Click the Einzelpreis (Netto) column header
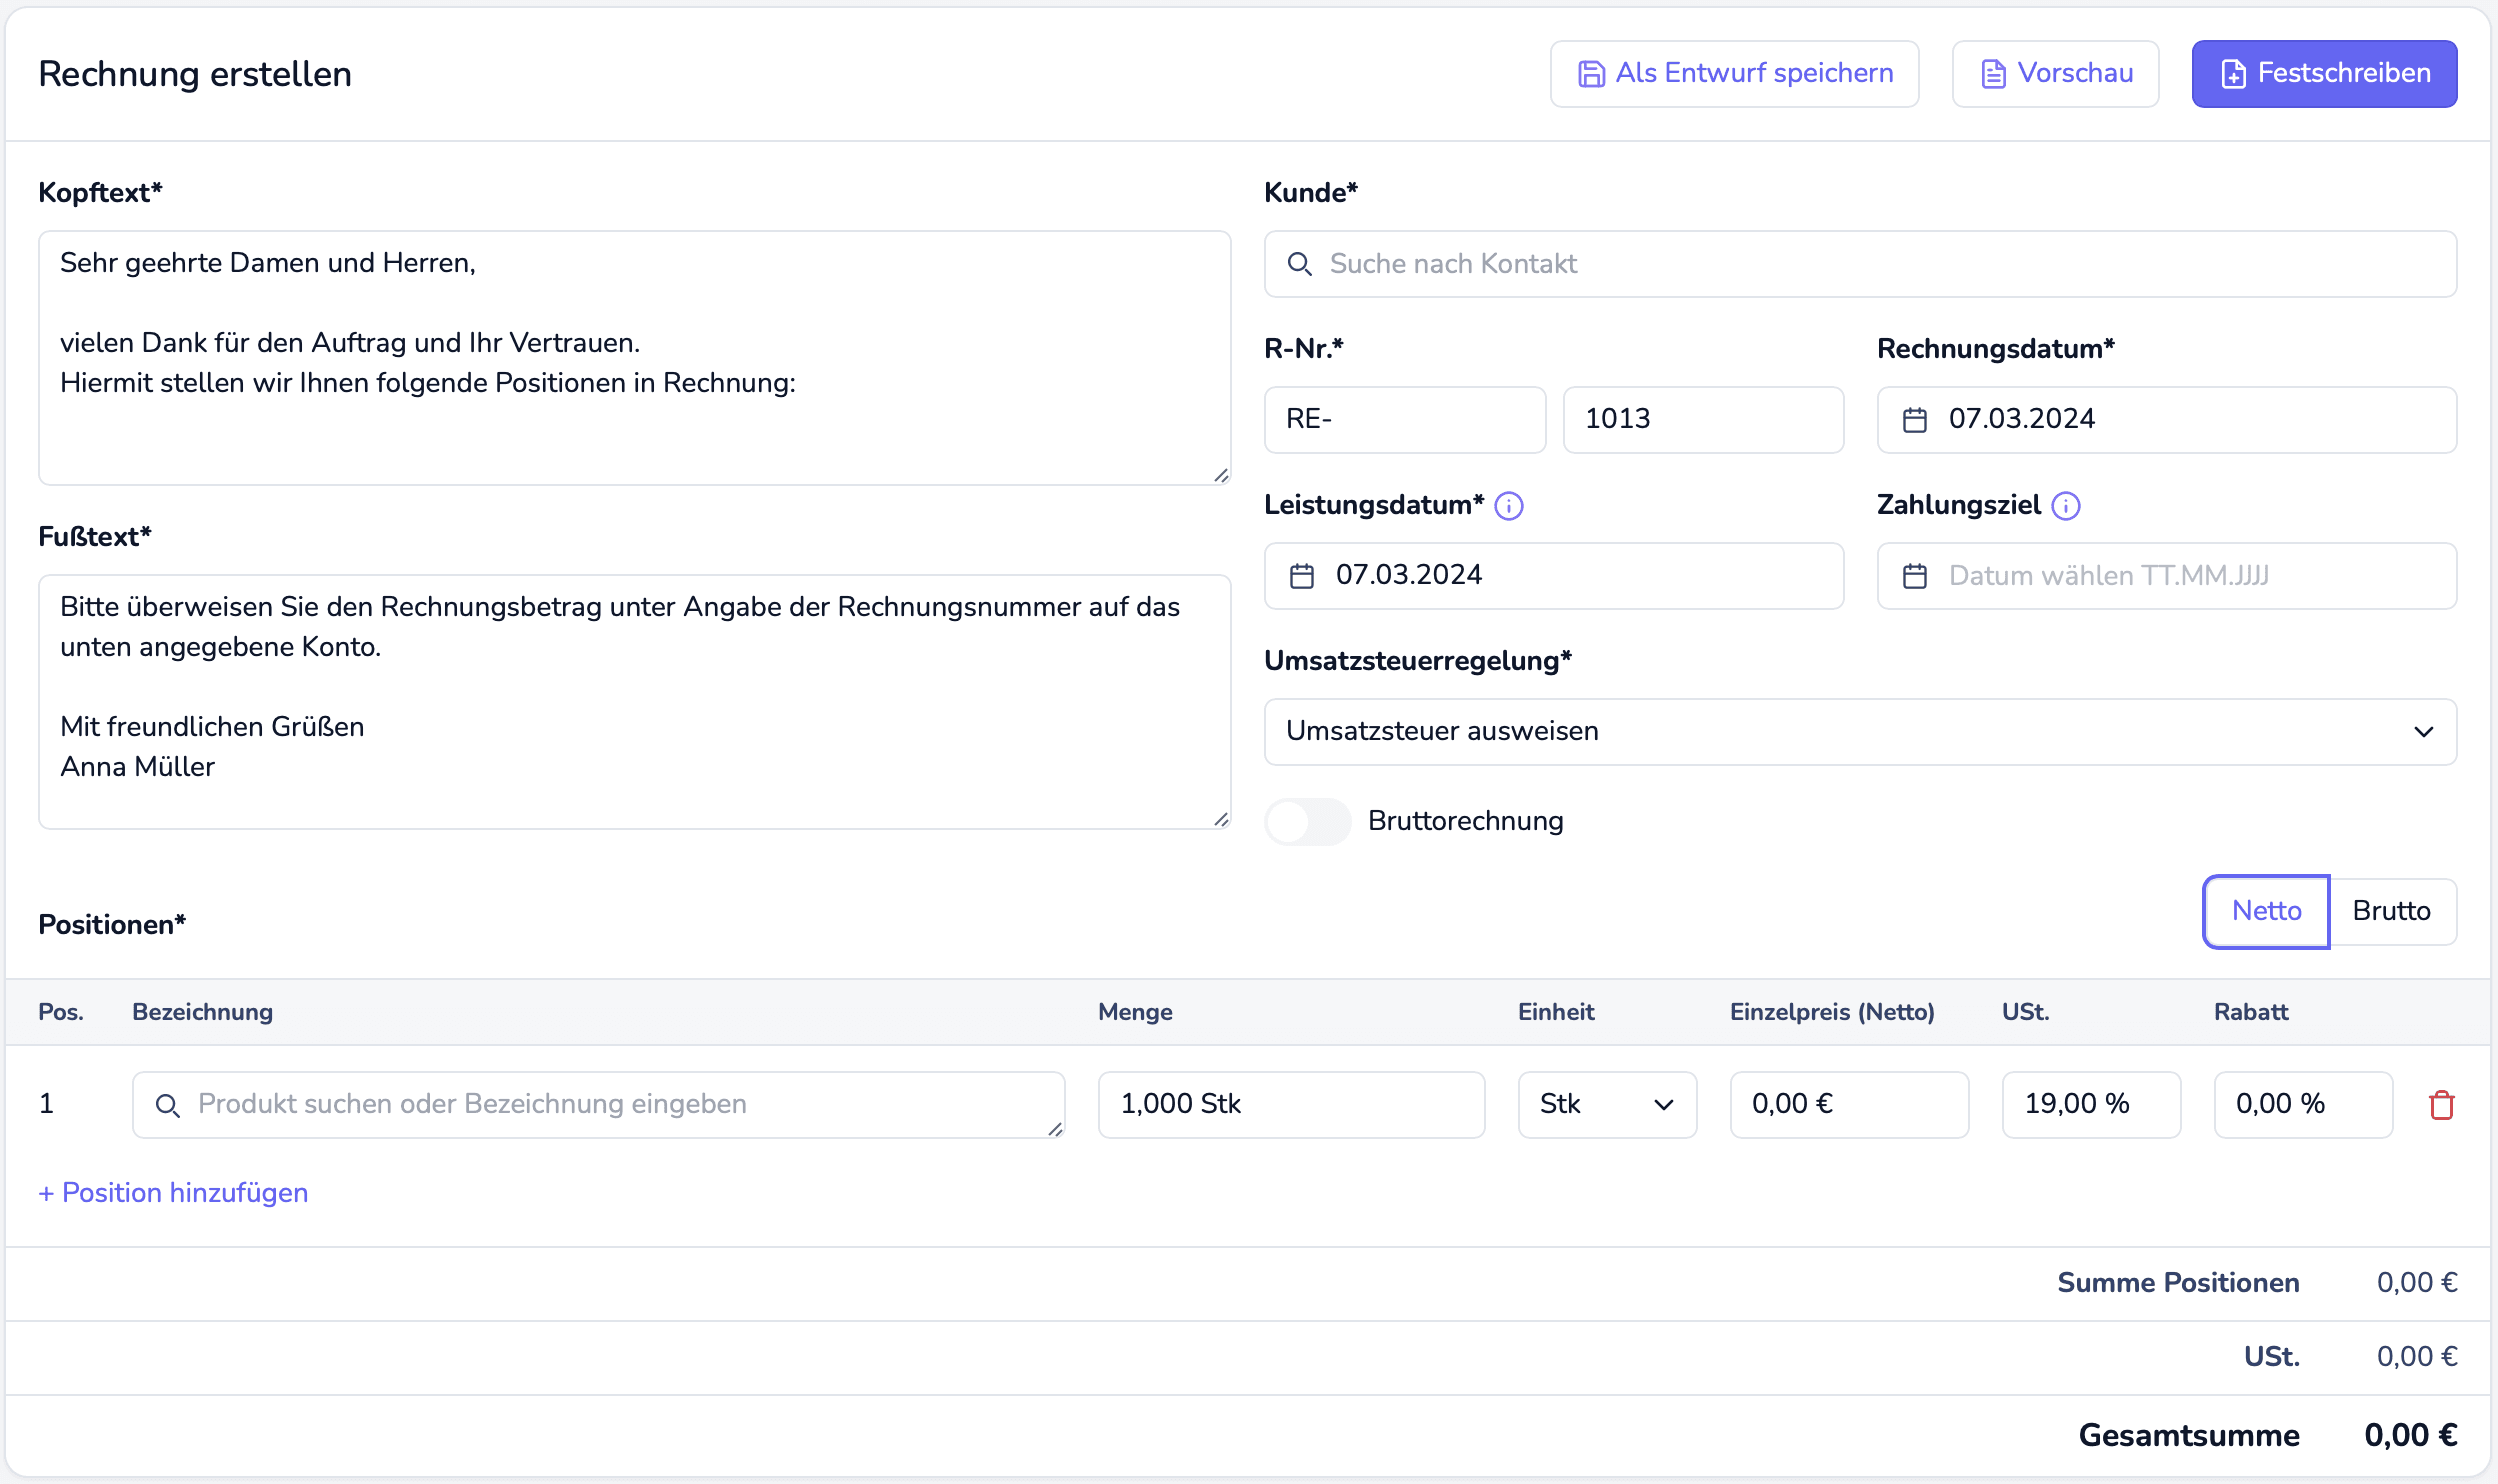2498x1484 pixels. pos(1832,1012)
